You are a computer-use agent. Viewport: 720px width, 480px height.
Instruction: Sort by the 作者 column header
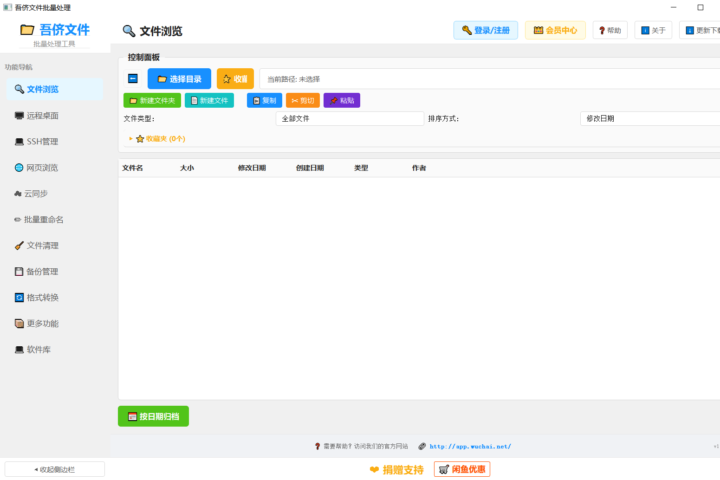(419, 168)
